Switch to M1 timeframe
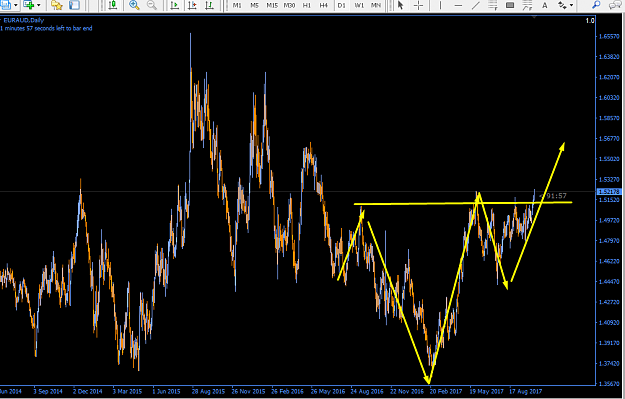The height and width of the screenshot is (399, 625). (237, 5)
